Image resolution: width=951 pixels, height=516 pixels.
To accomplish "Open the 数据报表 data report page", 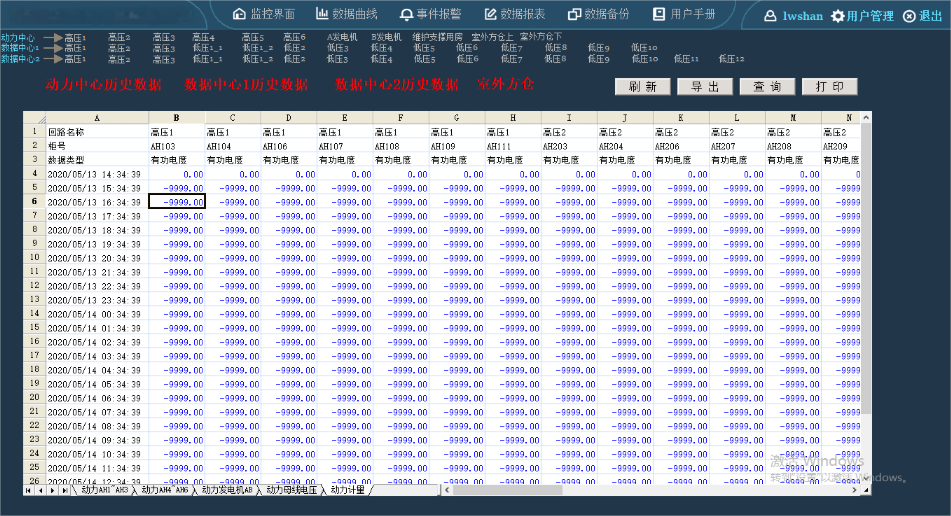I will (514, 14).
